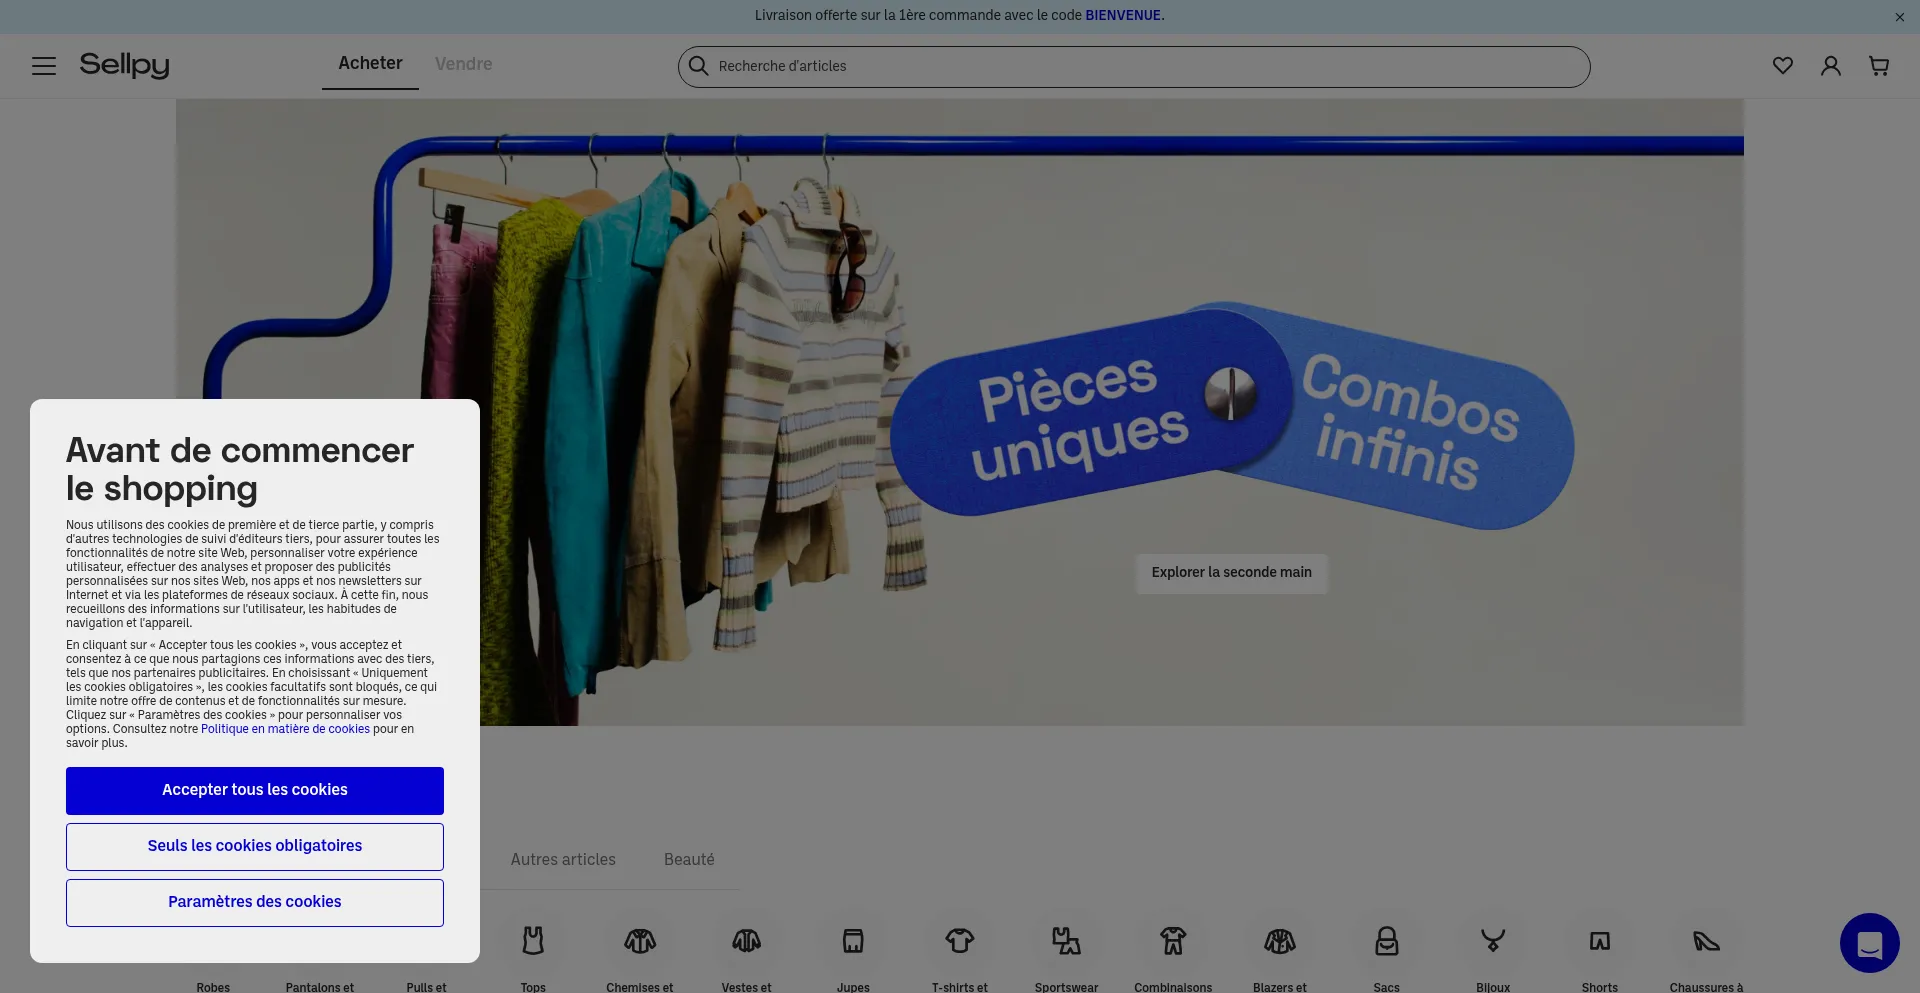Select the Bijoux category icon
Viewport: 1920px width, 993px height.
pyautogui.click(x=1492, y=941)
